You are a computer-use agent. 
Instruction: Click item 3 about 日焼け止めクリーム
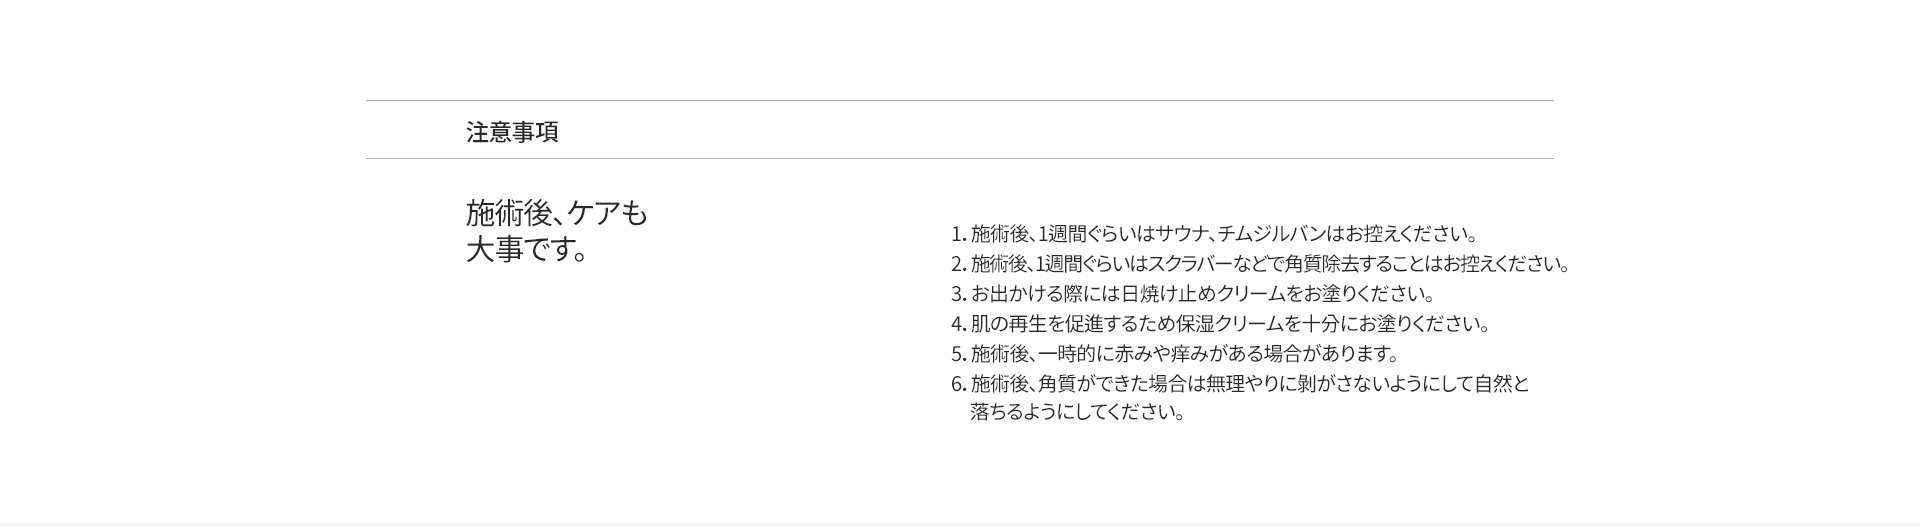point(1202,294)
